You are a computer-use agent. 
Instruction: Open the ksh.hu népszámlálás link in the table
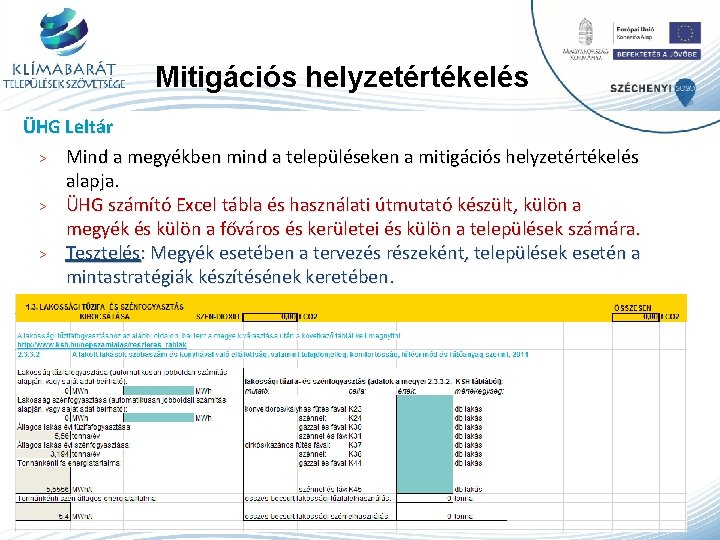pyautogui.click(x=102, y=344)
